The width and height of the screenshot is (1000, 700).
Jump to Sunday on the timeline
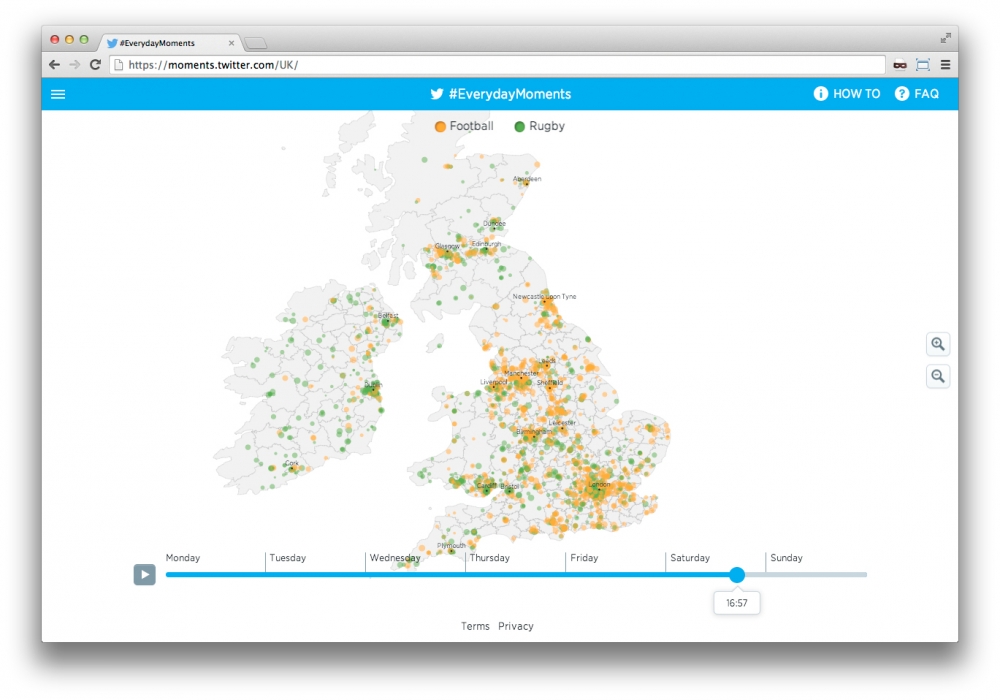(x=786, y=558)
